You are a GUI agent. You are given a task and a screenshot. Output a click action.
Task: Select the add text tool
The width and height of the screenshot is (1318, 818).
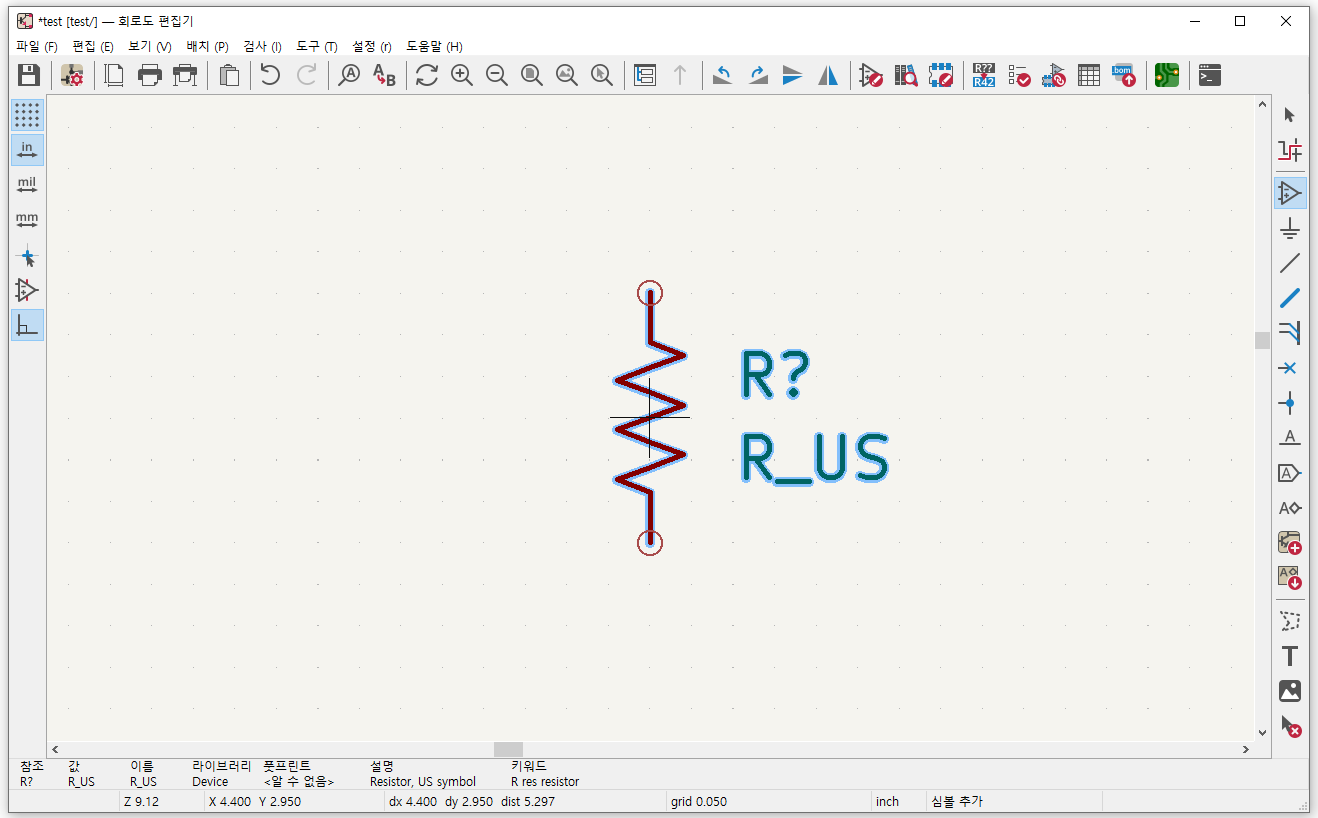pyautogui.click(x=1290, y=656)
